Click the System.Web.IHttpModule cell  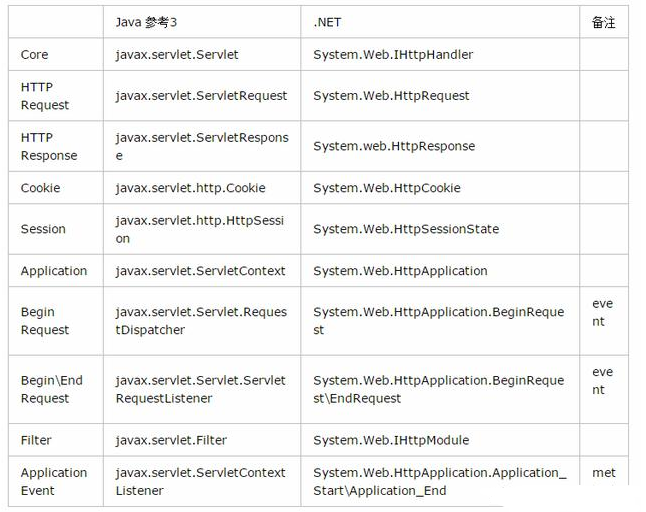tap(391, 440)
